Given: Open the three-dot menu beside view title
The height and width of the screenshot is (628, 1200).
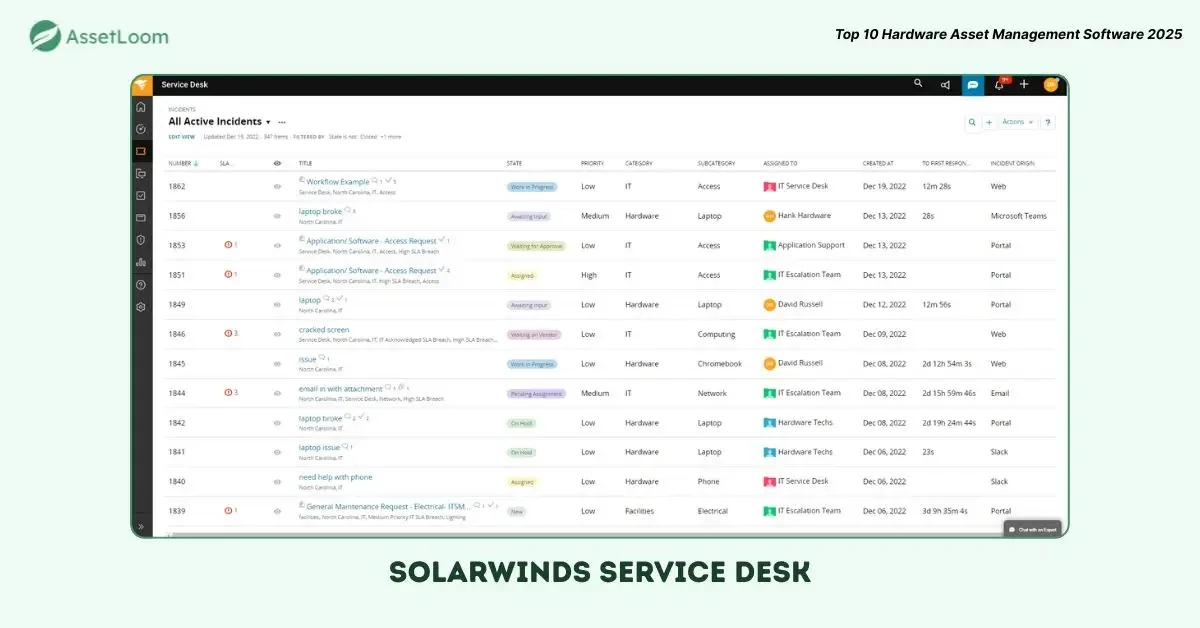Looking at the screenshot, I should click(x=282, y=122).
